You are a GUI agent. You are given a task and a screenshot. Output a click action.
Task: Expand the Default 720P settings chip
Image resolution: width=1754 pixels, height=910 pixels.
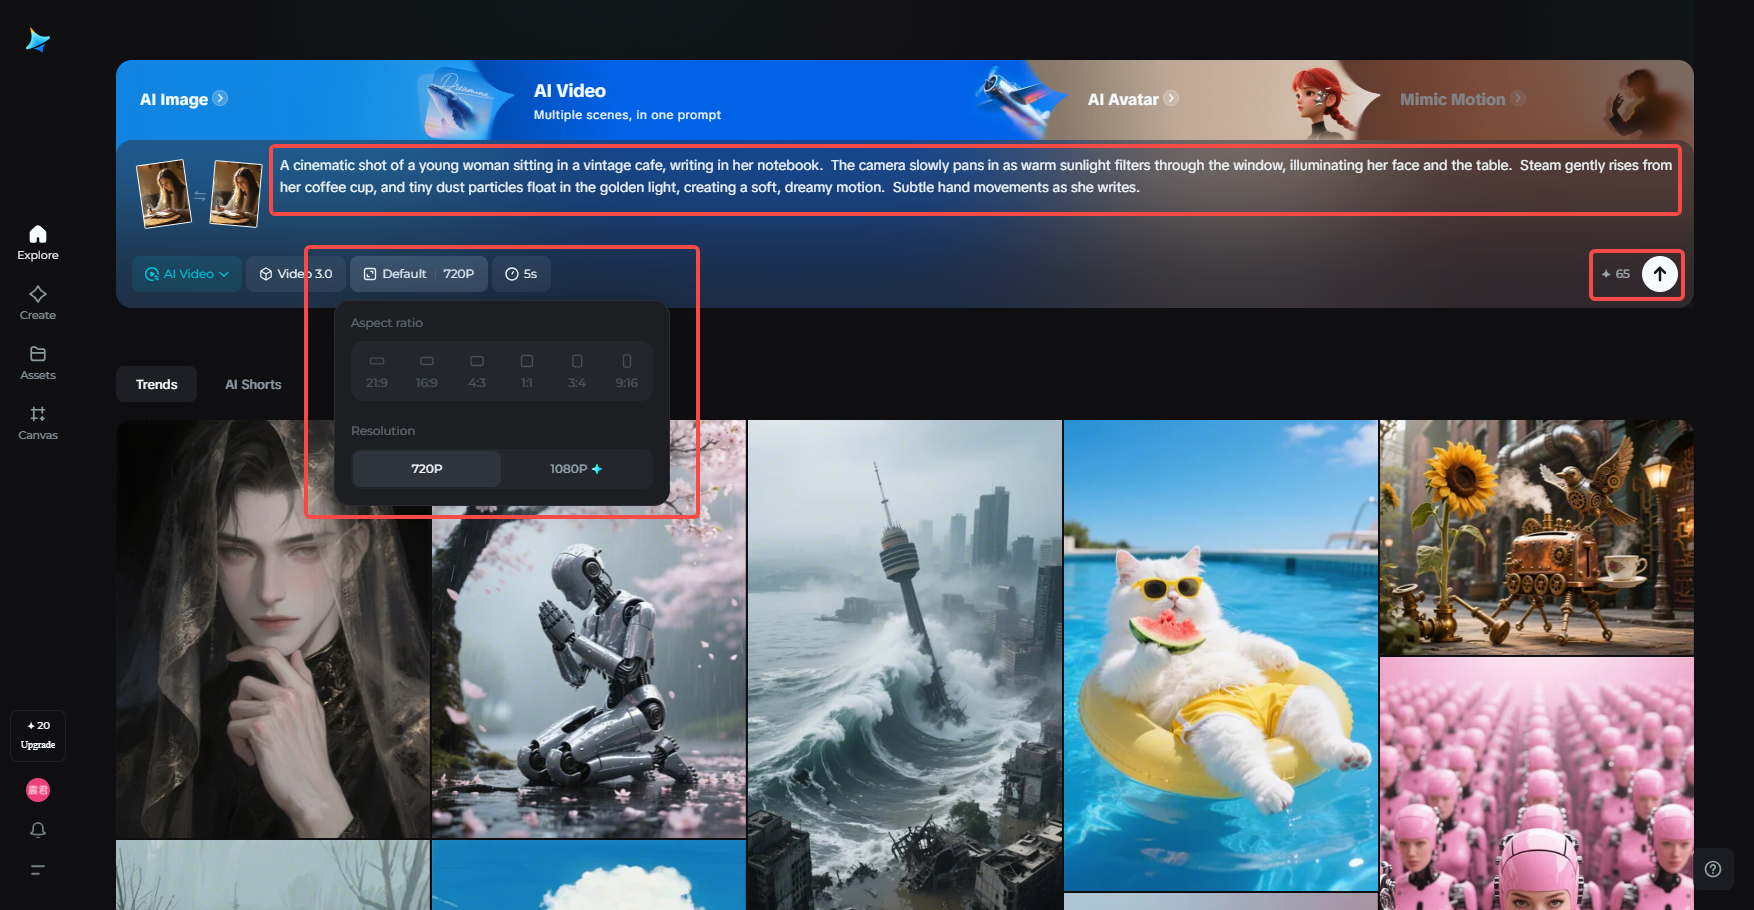(418, 273)
